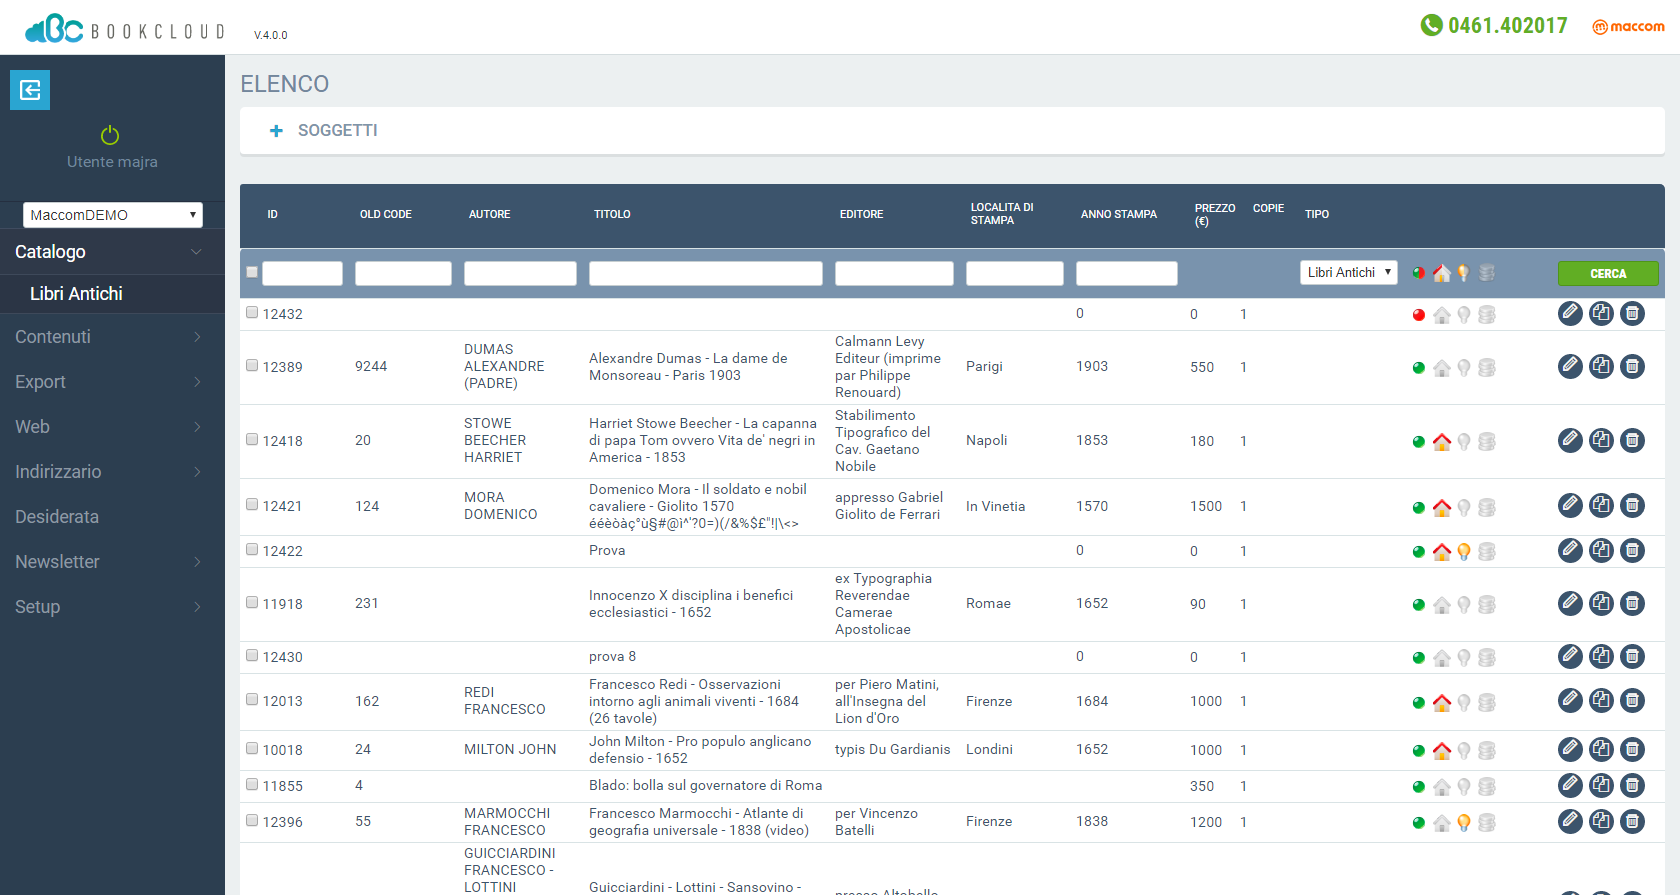1680x895 pixels.
Task: Click the coins filter icon in search row
Action: click(x=1487, y=272)
